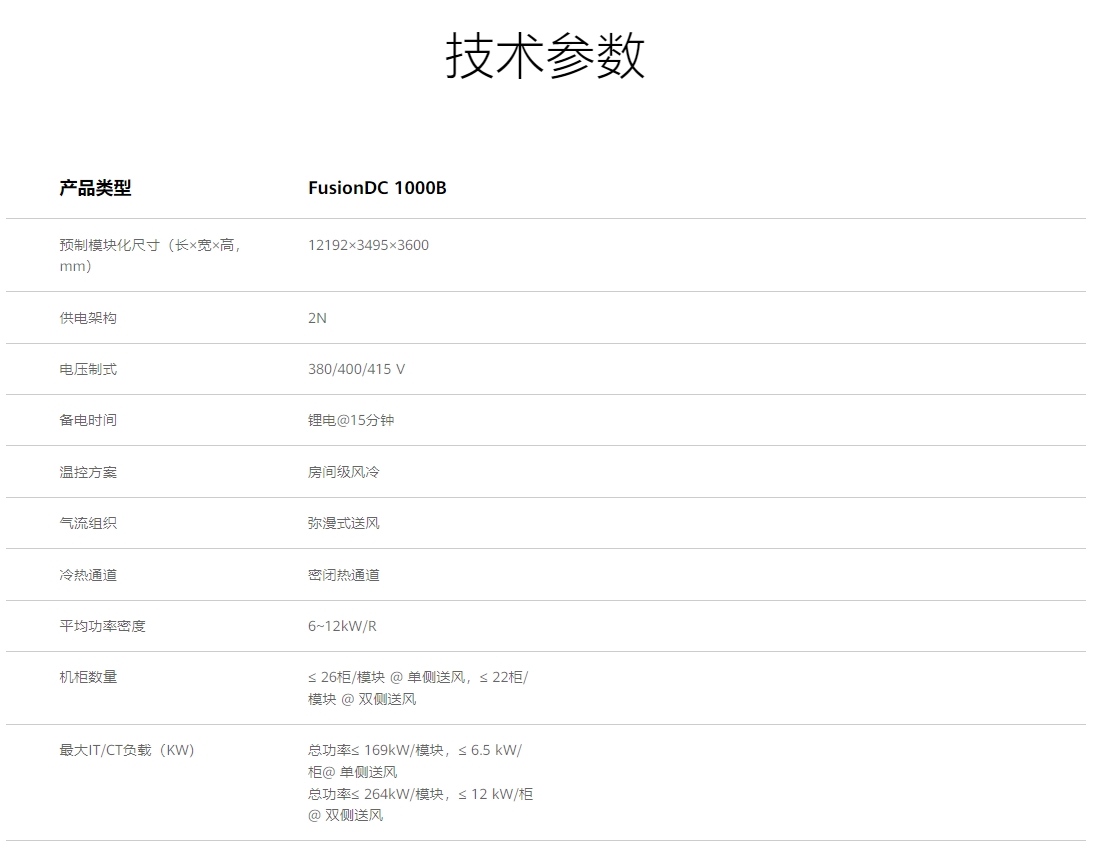Click the 锂电@15分钟 backup value
Viewport: 1110px width, 848px height.
point(350,420)
